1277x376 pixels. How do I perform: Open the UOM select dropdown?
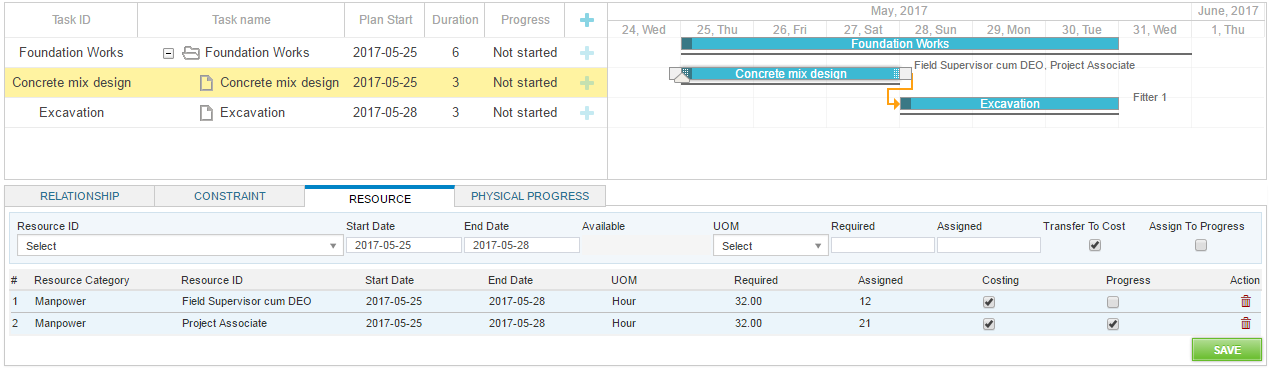tap(771, 246)
